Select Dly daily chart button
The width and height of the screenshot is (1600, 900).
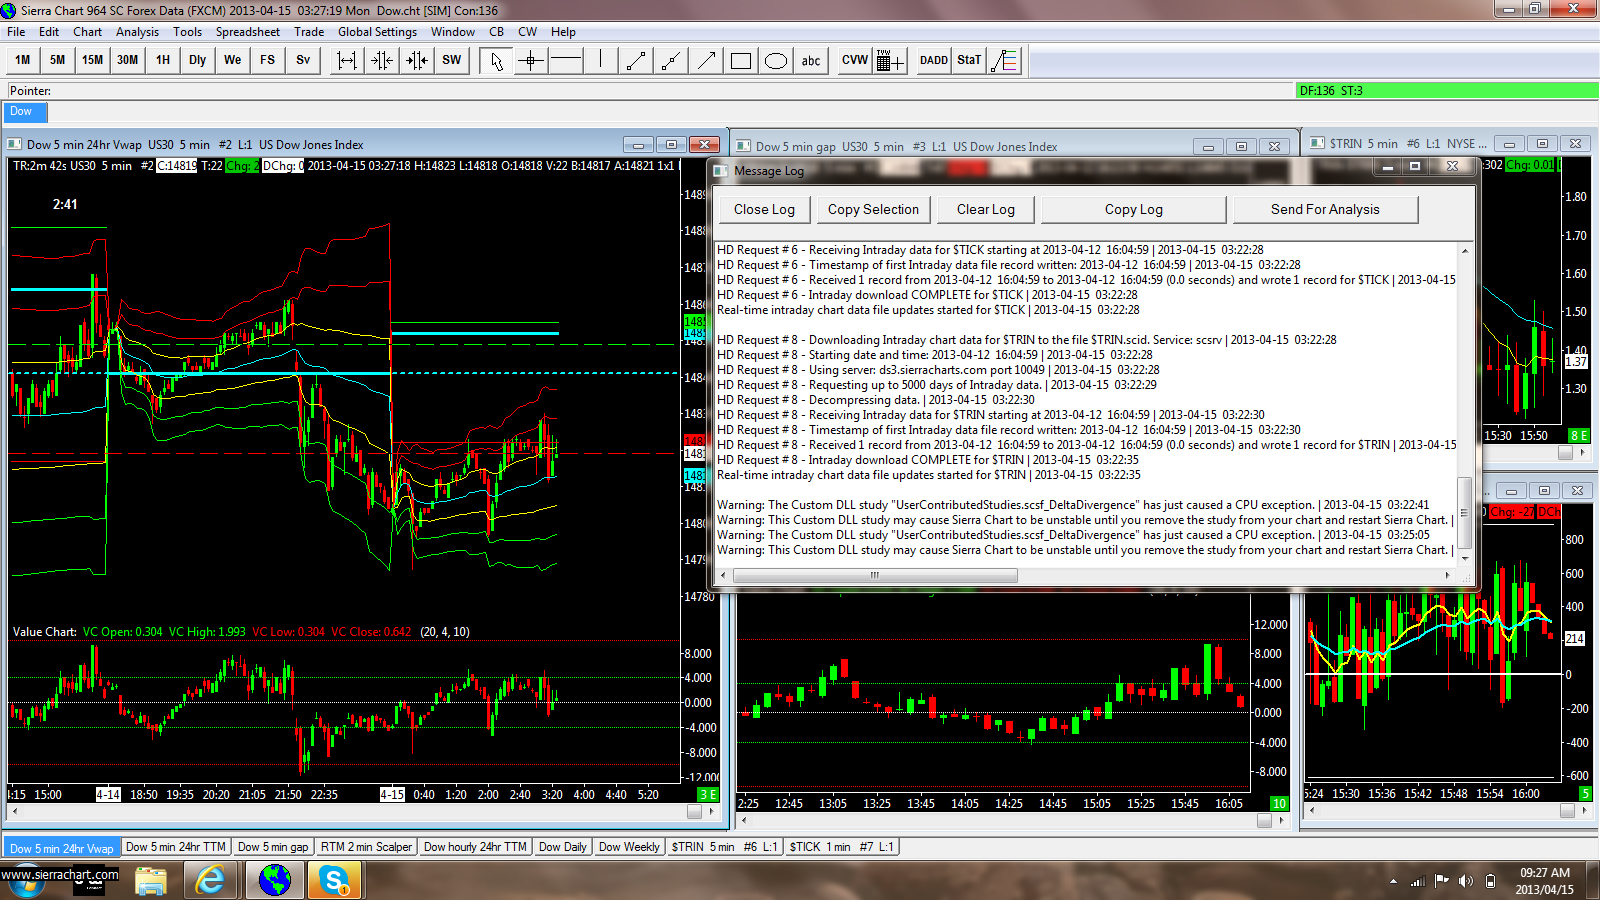point(198,60)
